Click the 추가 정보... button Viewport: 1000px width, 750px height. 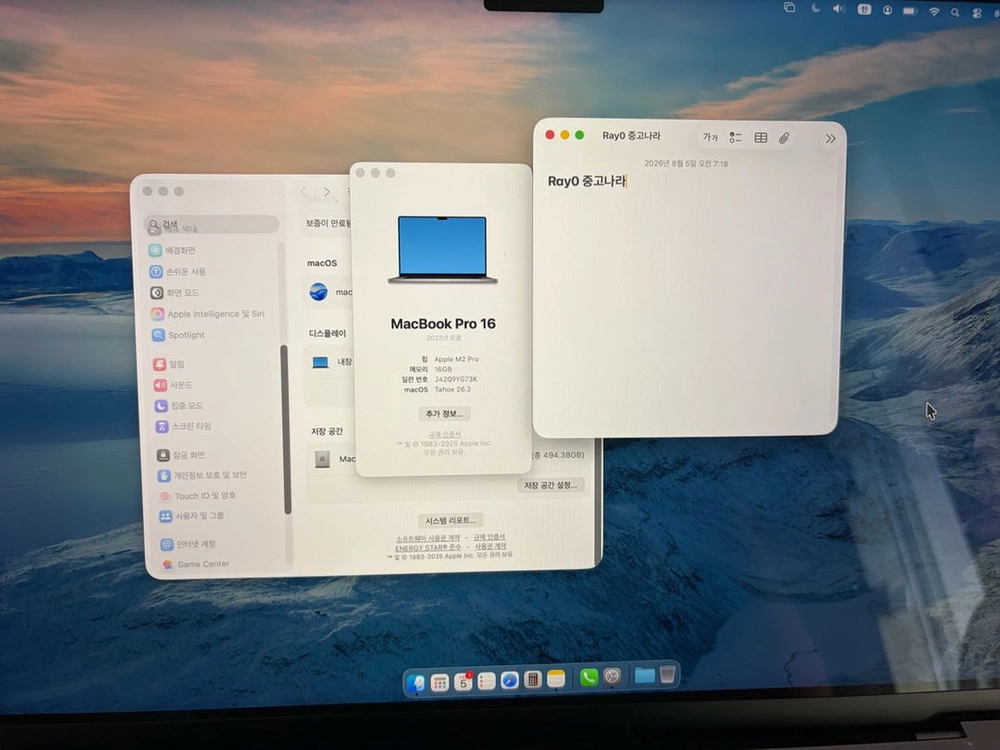[444, 414]
